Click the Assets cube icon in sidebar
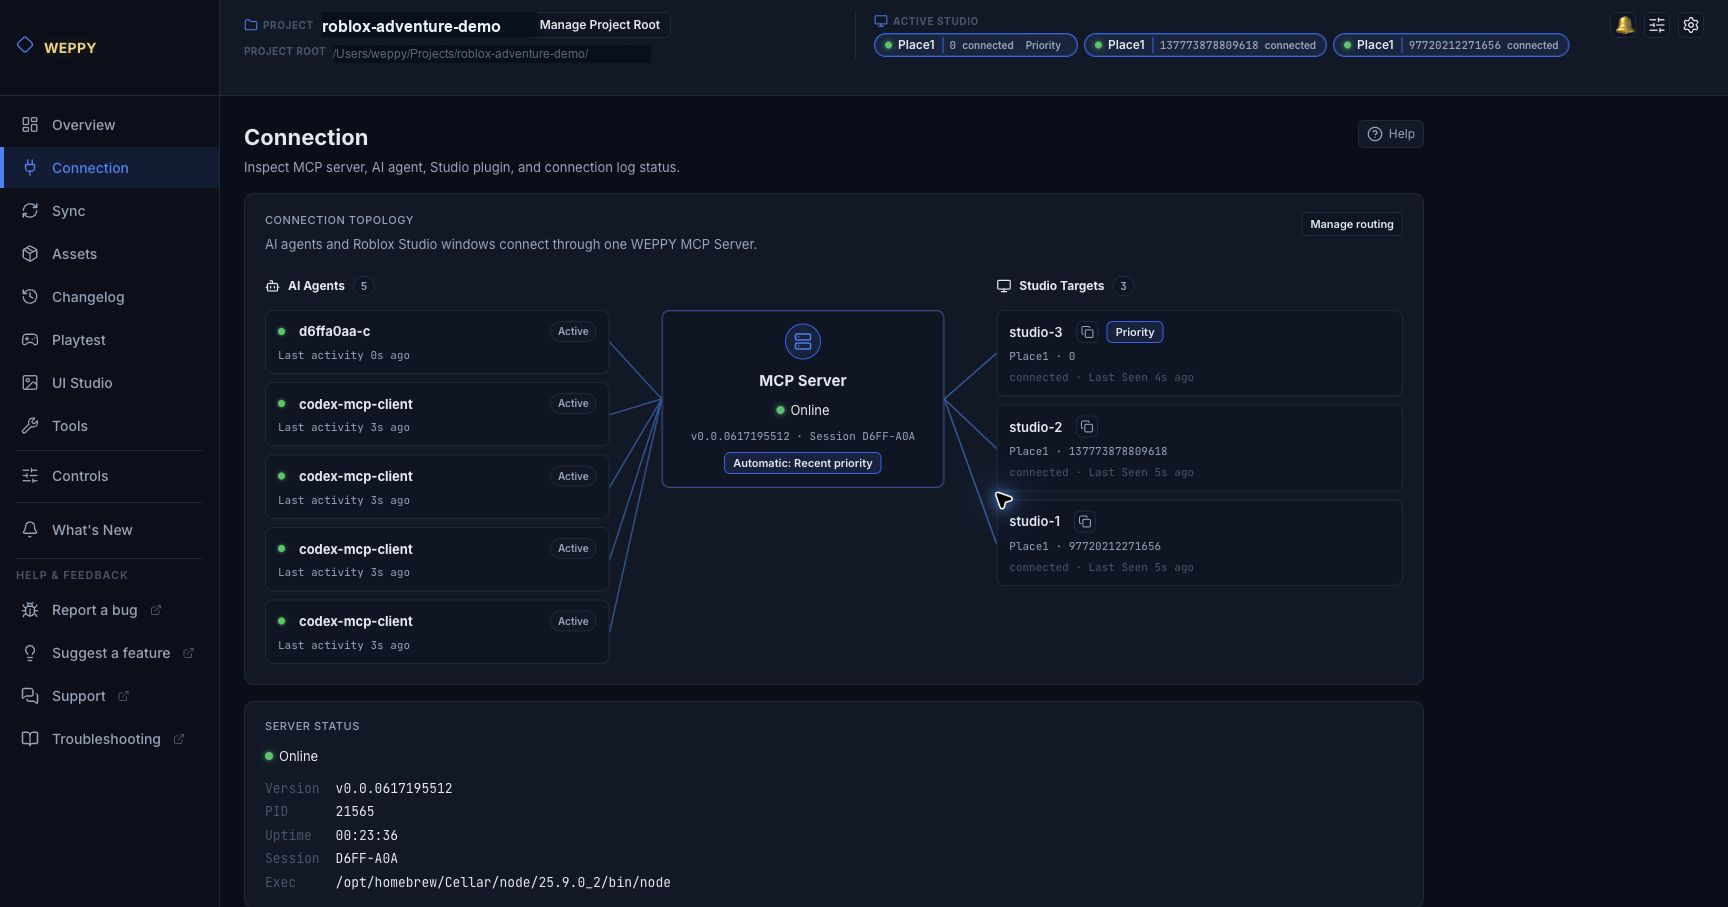 pos(30,254)
